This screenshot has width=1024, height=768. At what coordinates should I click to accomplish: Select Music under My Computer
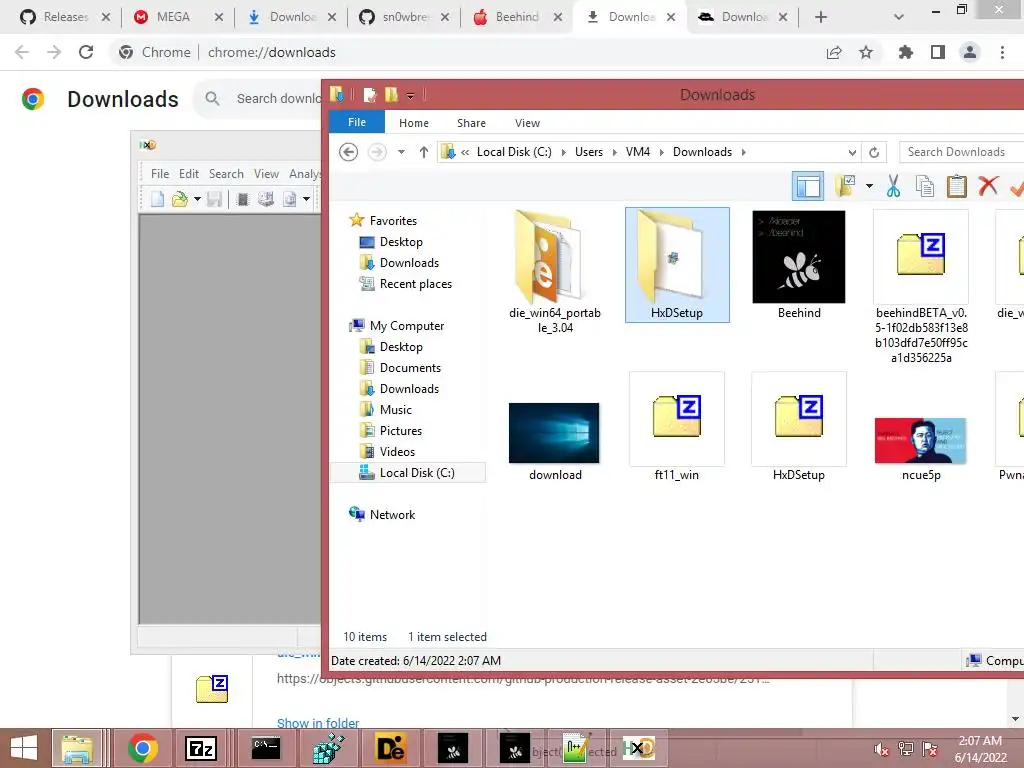tap(396, 409)
